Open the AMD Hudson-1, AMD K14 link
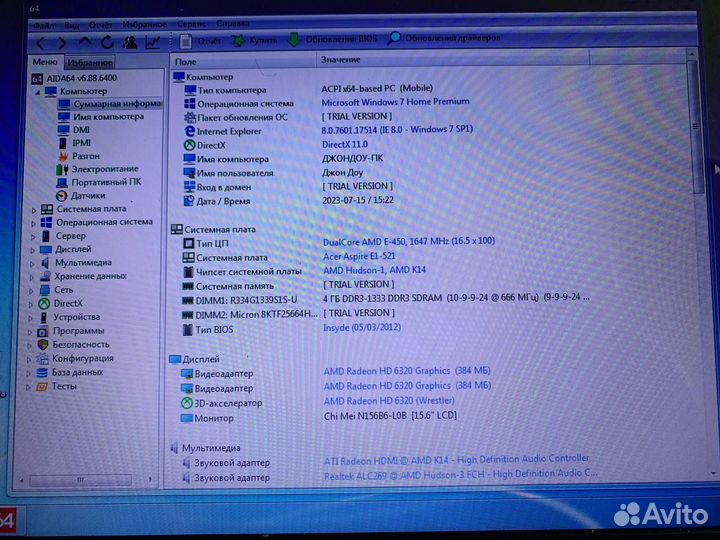 pyautogui.click(x=374, y=270)
